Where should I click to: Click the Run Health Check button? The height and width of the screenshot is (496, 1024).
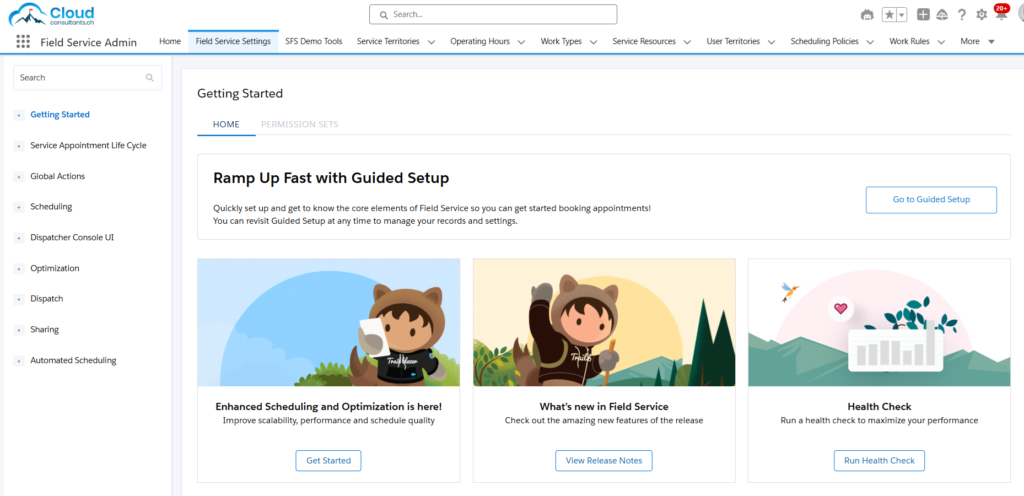coord(879,460)
